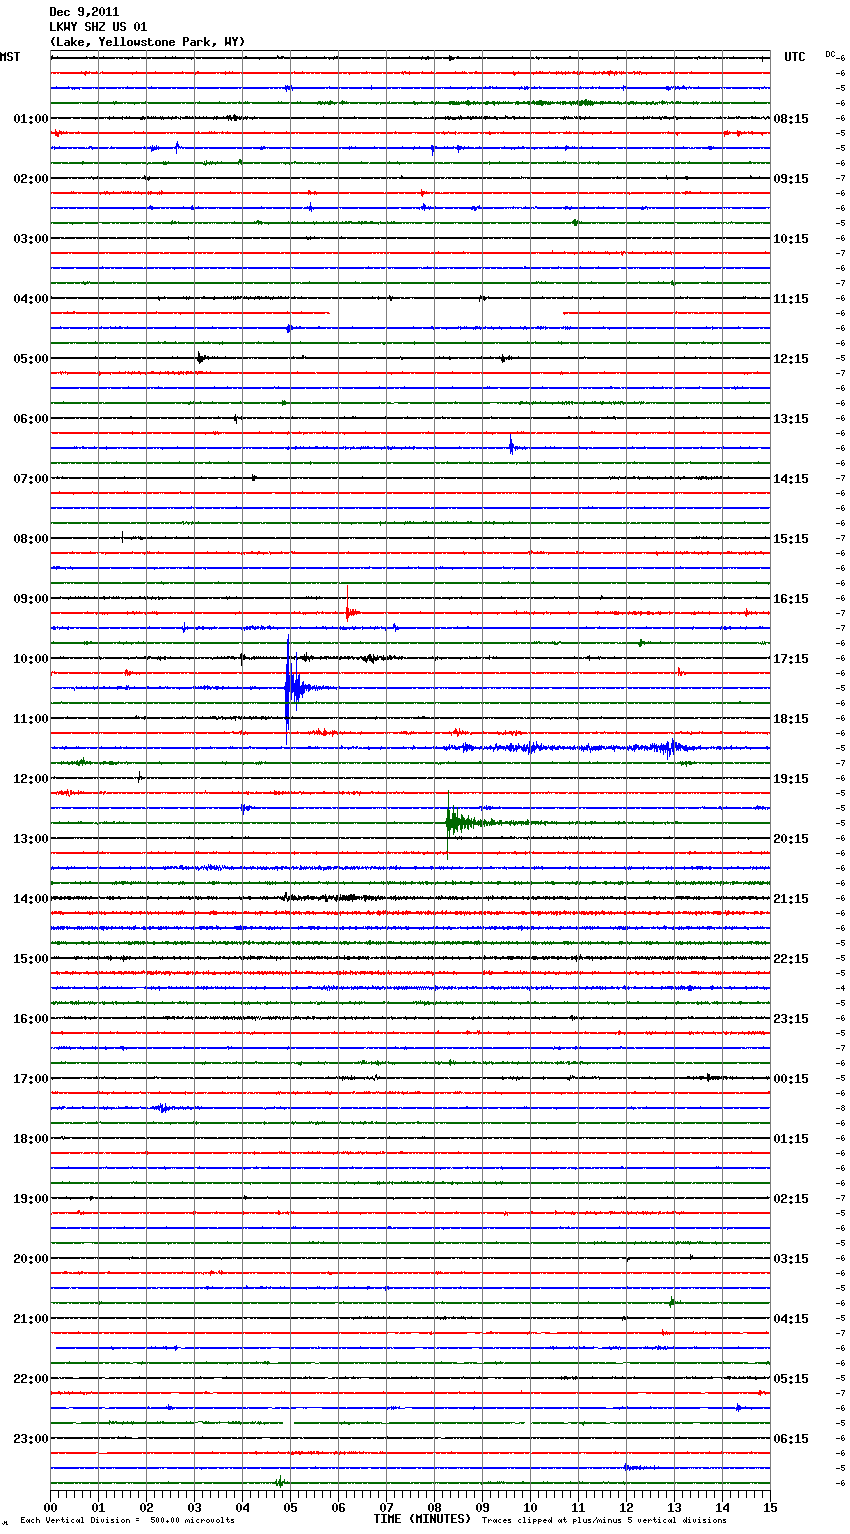Select the 03:00 MST row label

tap(31, 239)
